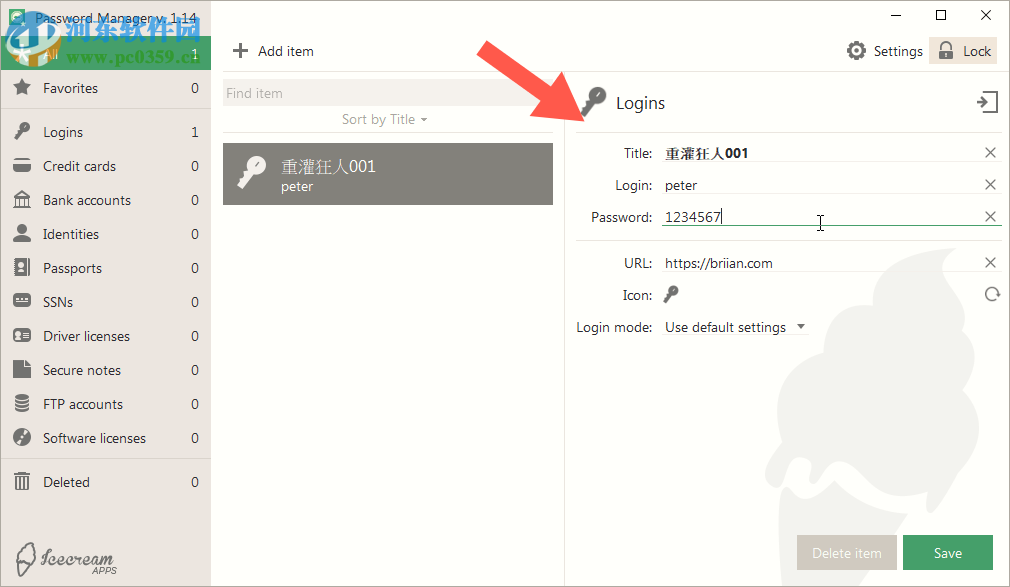
Task: Refresh the login entry icon
Action: [x=991, y=294]
